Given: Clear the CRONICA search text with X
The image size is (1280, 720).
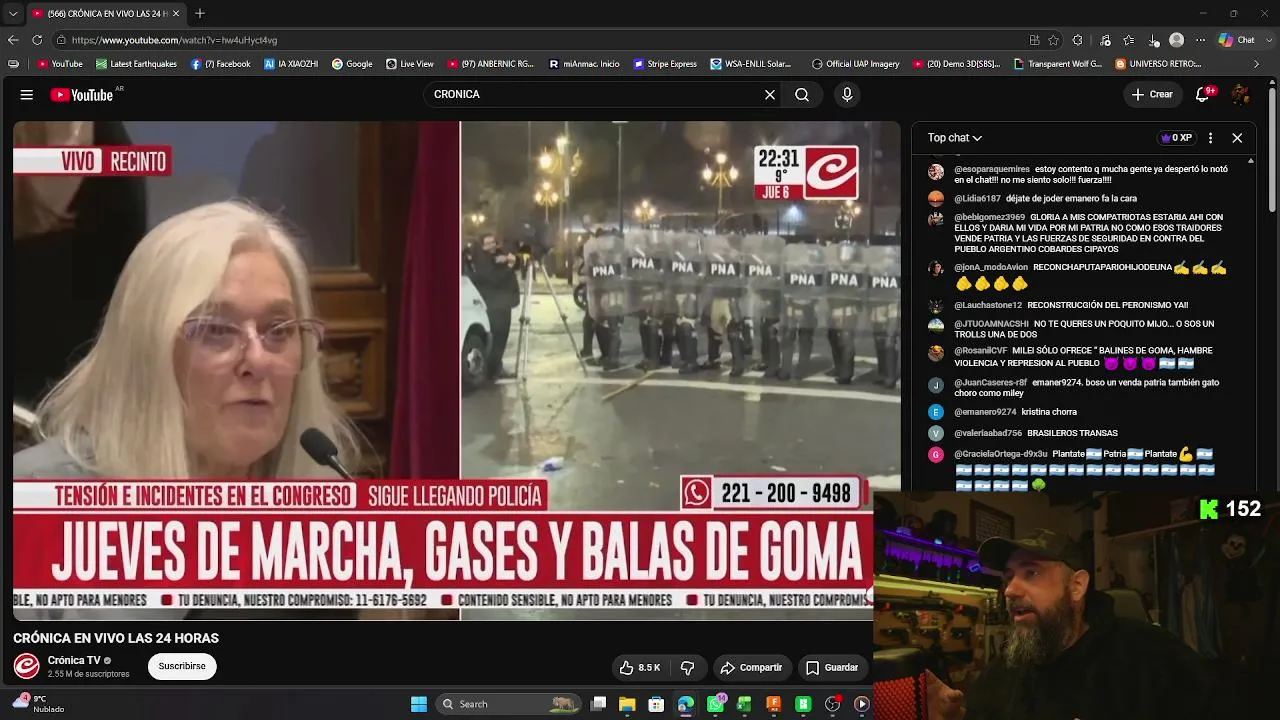Looking at the screenshot, I should point(770,95).
